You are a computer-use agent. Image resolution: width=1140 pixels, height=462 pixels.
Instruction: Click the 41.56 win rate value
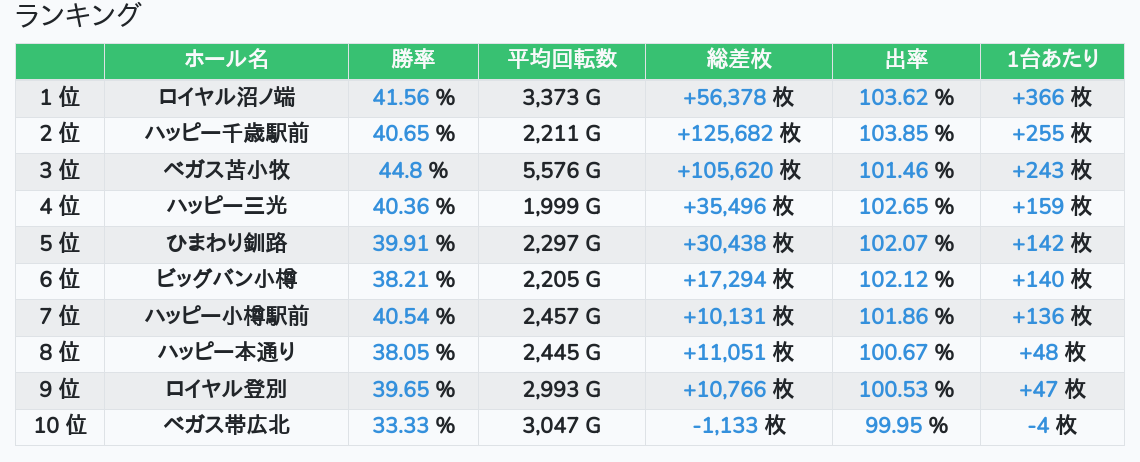401,98
